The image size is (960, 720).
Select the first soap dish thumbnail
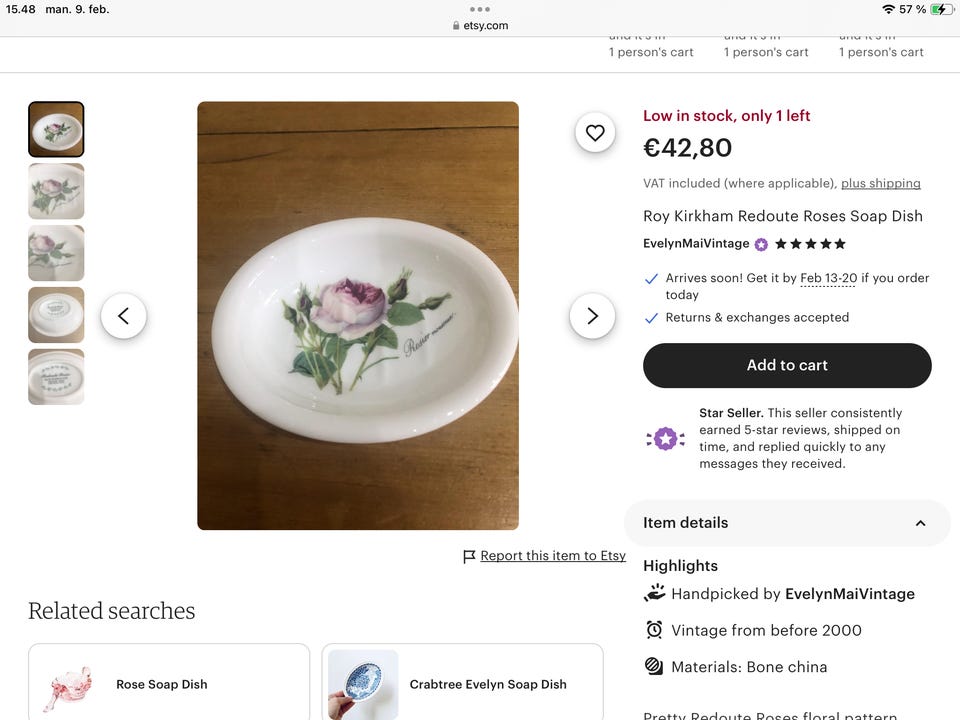(56, 129)
